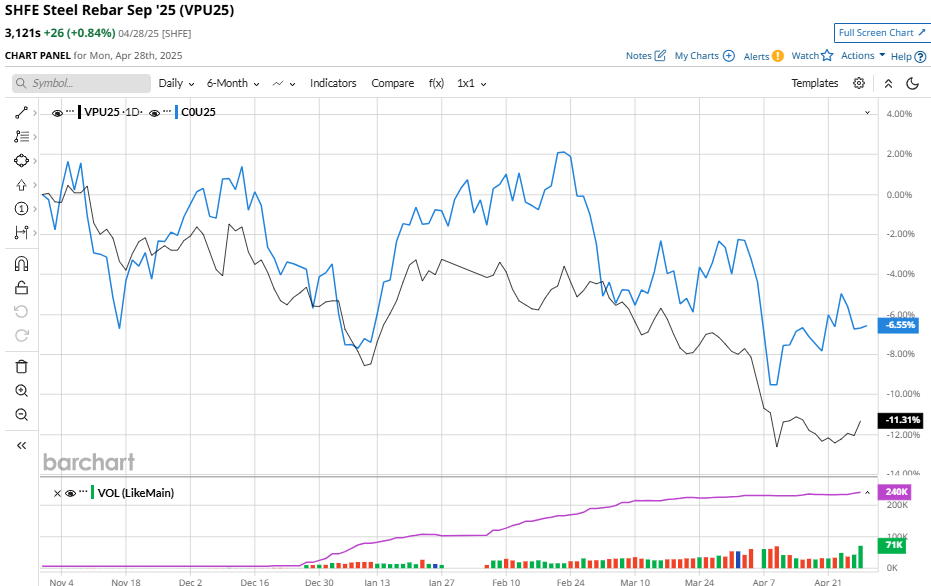Collapse the left drawing toolbar
931x586 pixels.
click(21, 446)
